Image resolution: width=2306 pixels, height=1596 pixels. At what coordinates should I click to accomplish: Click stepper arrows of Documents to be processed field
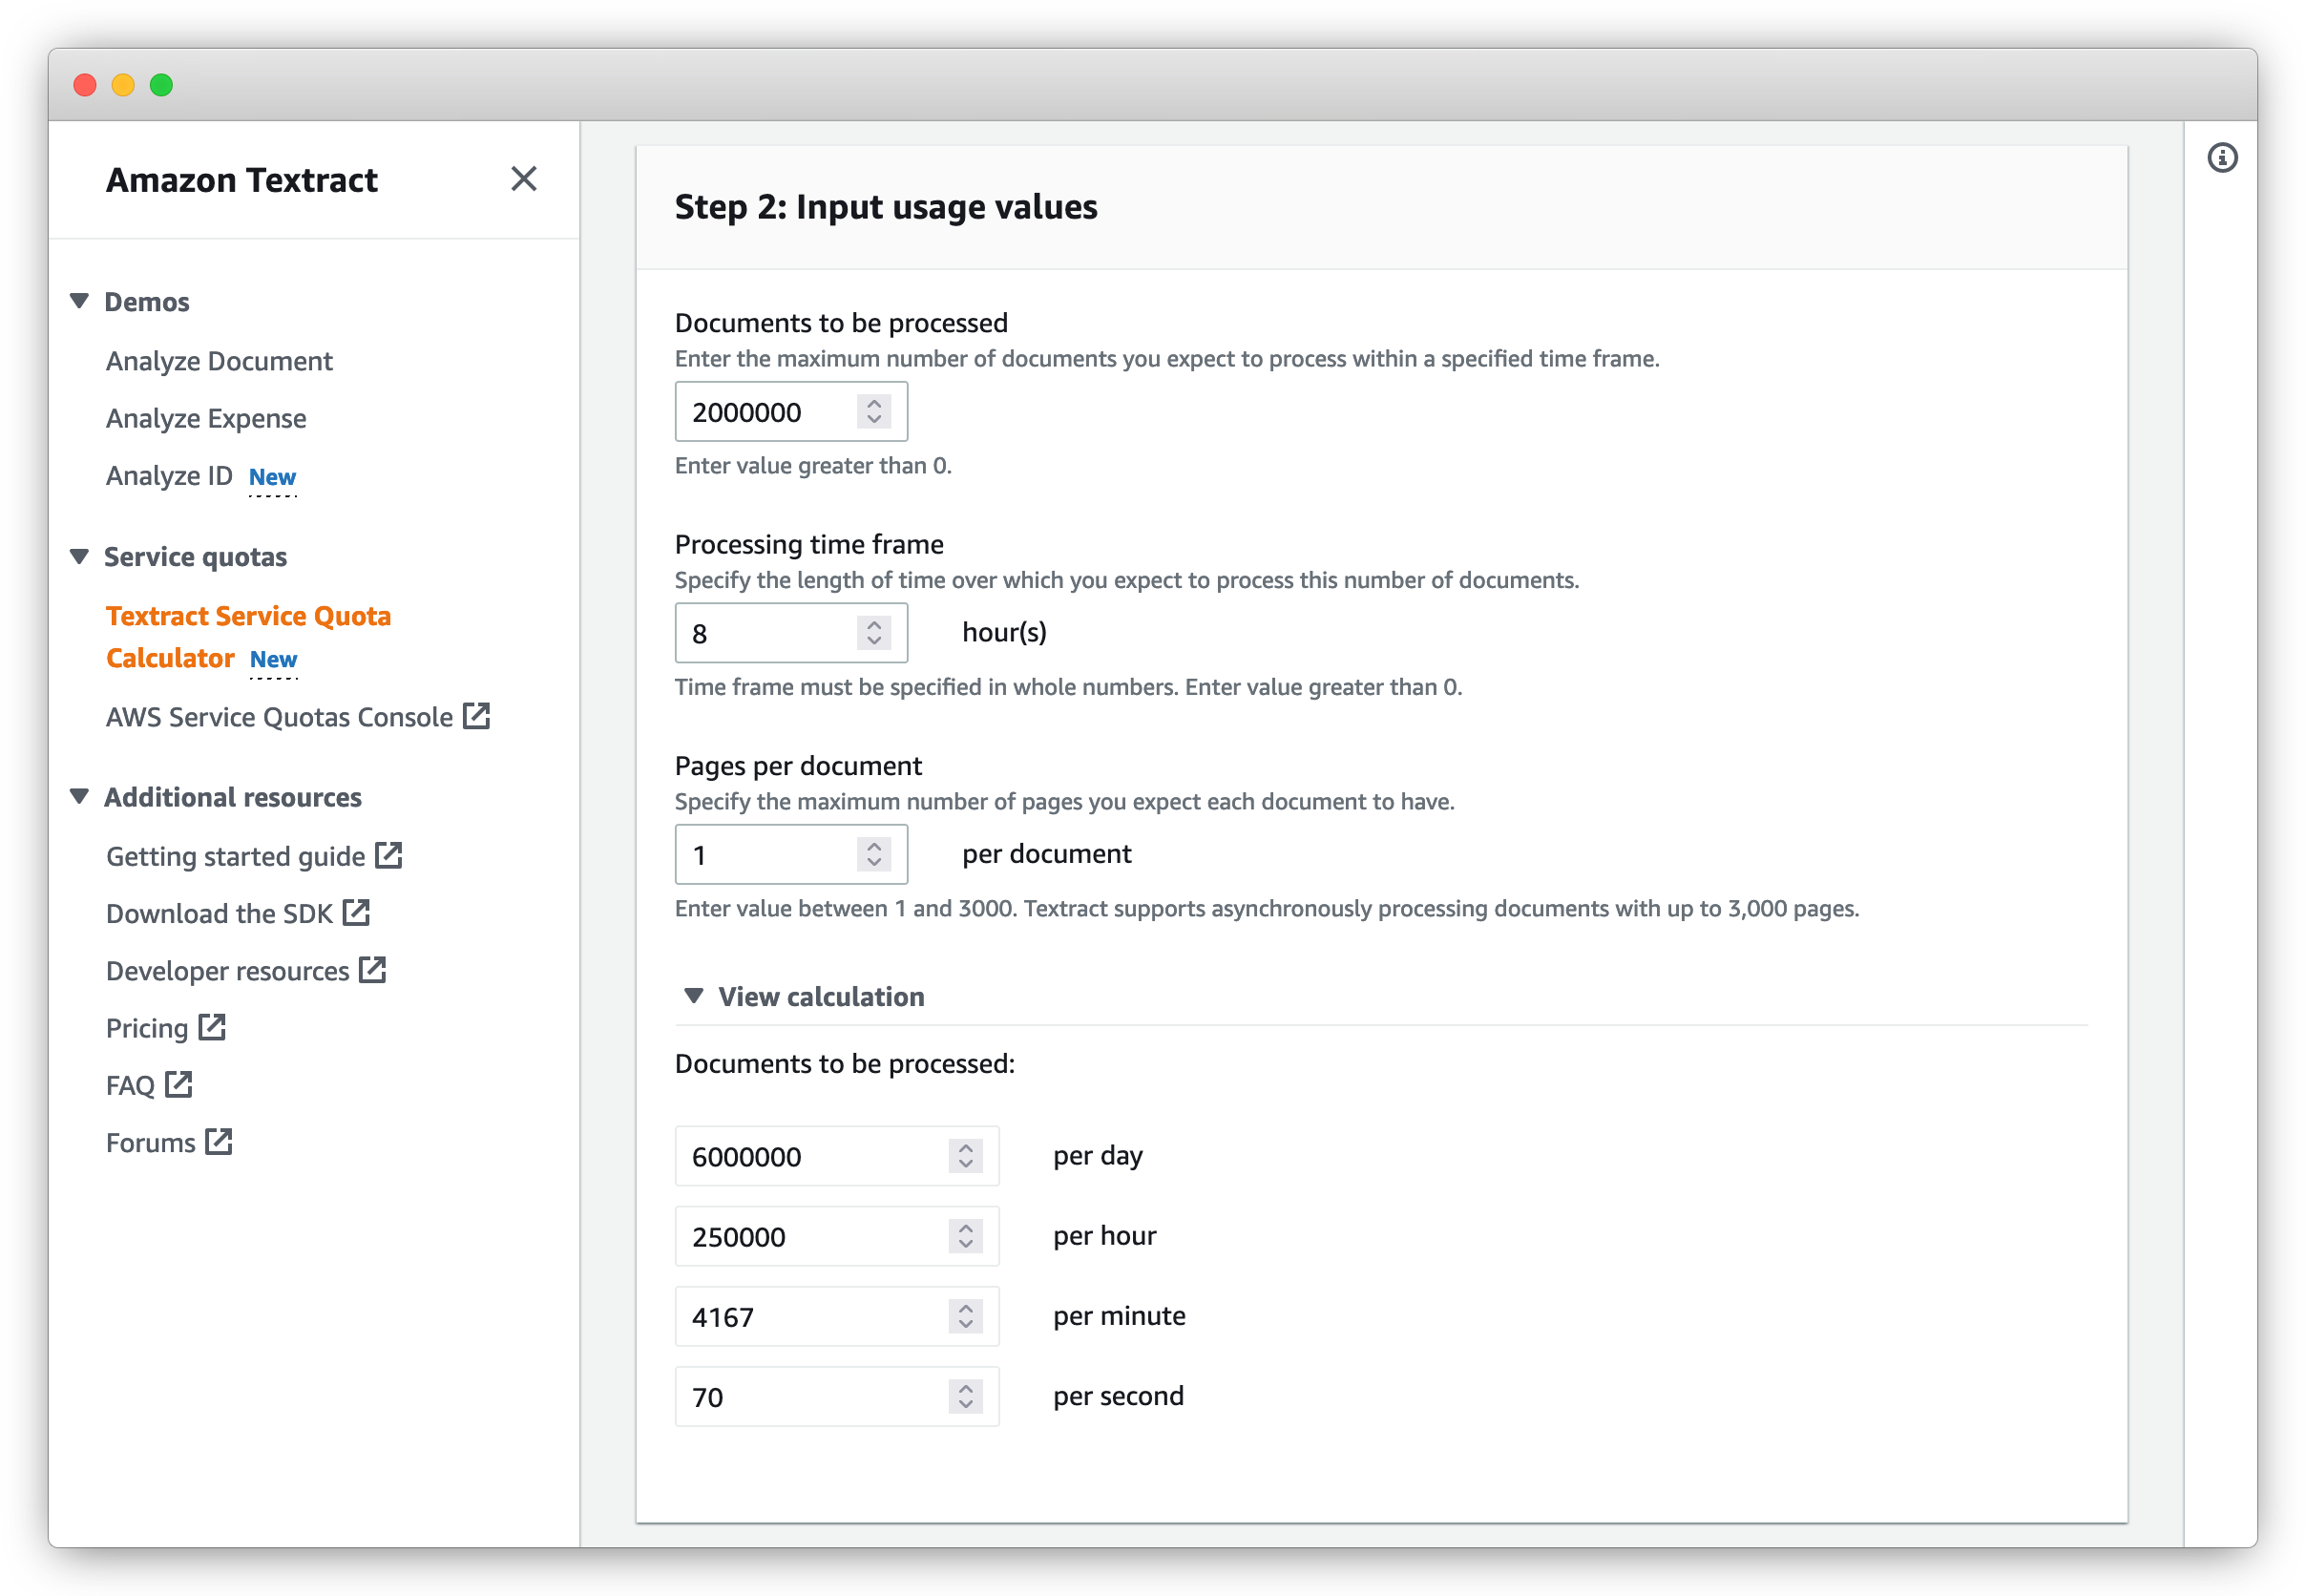[873, 411]
